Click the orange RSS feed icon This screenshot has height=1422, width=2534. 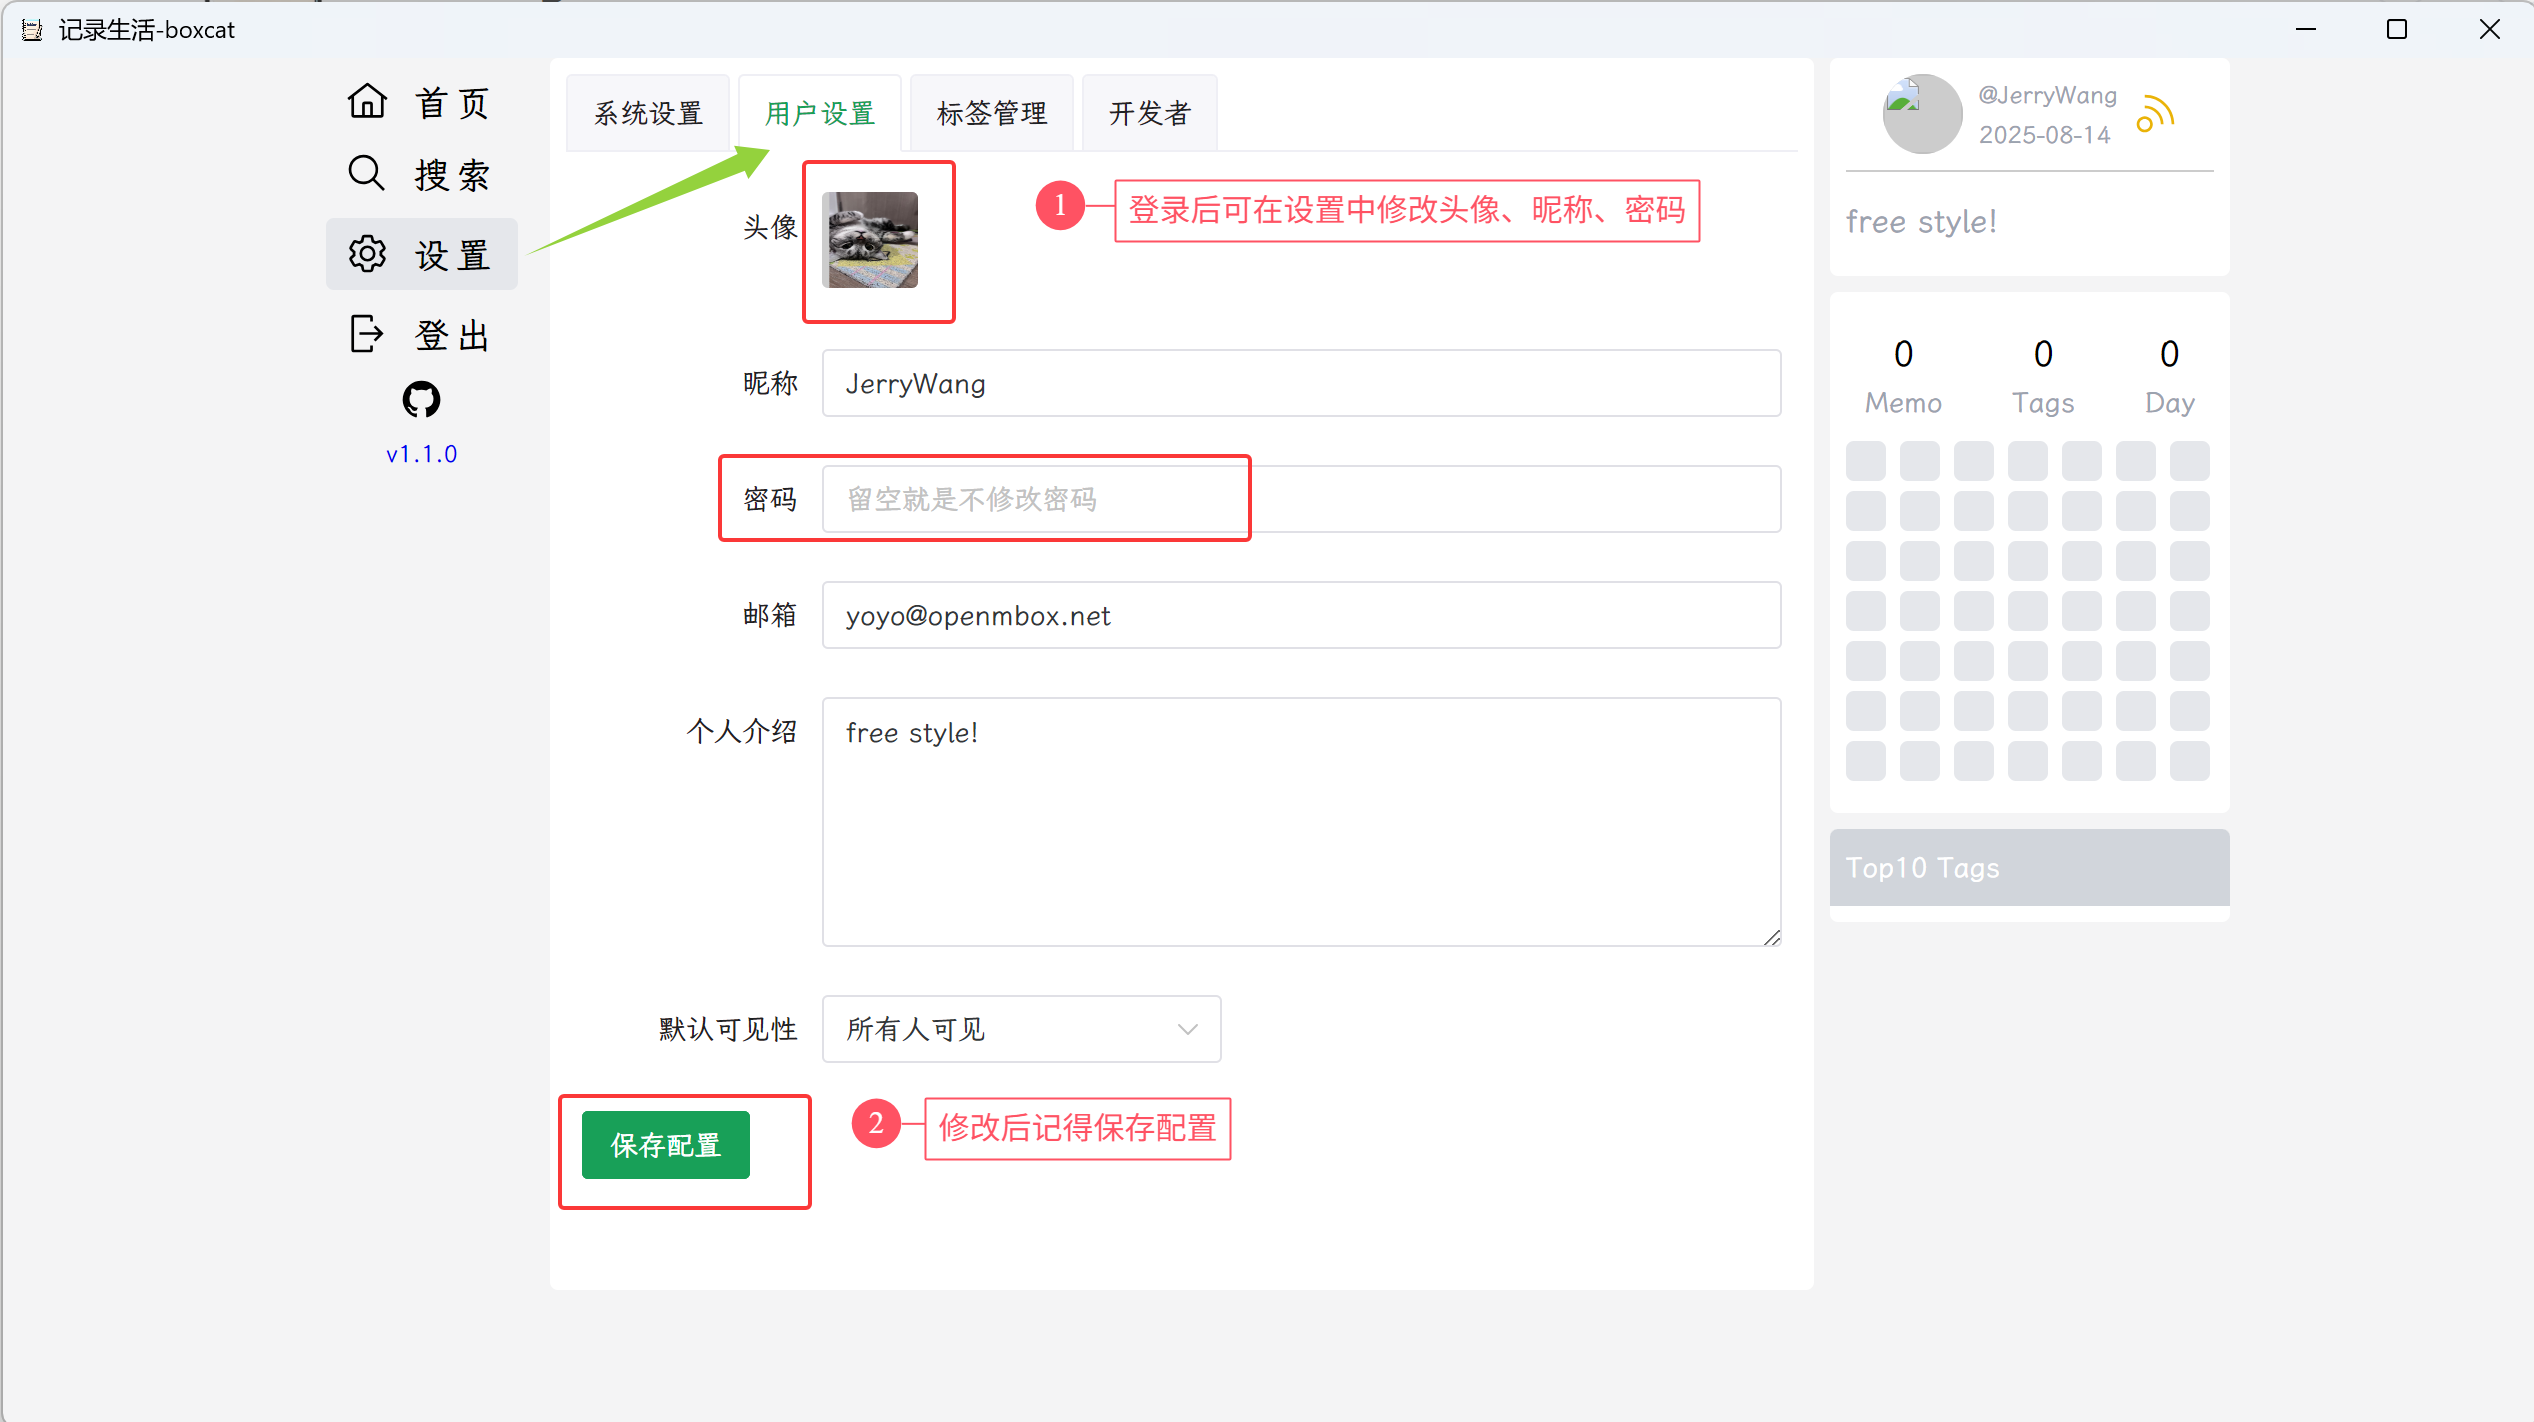[2156, 114]
